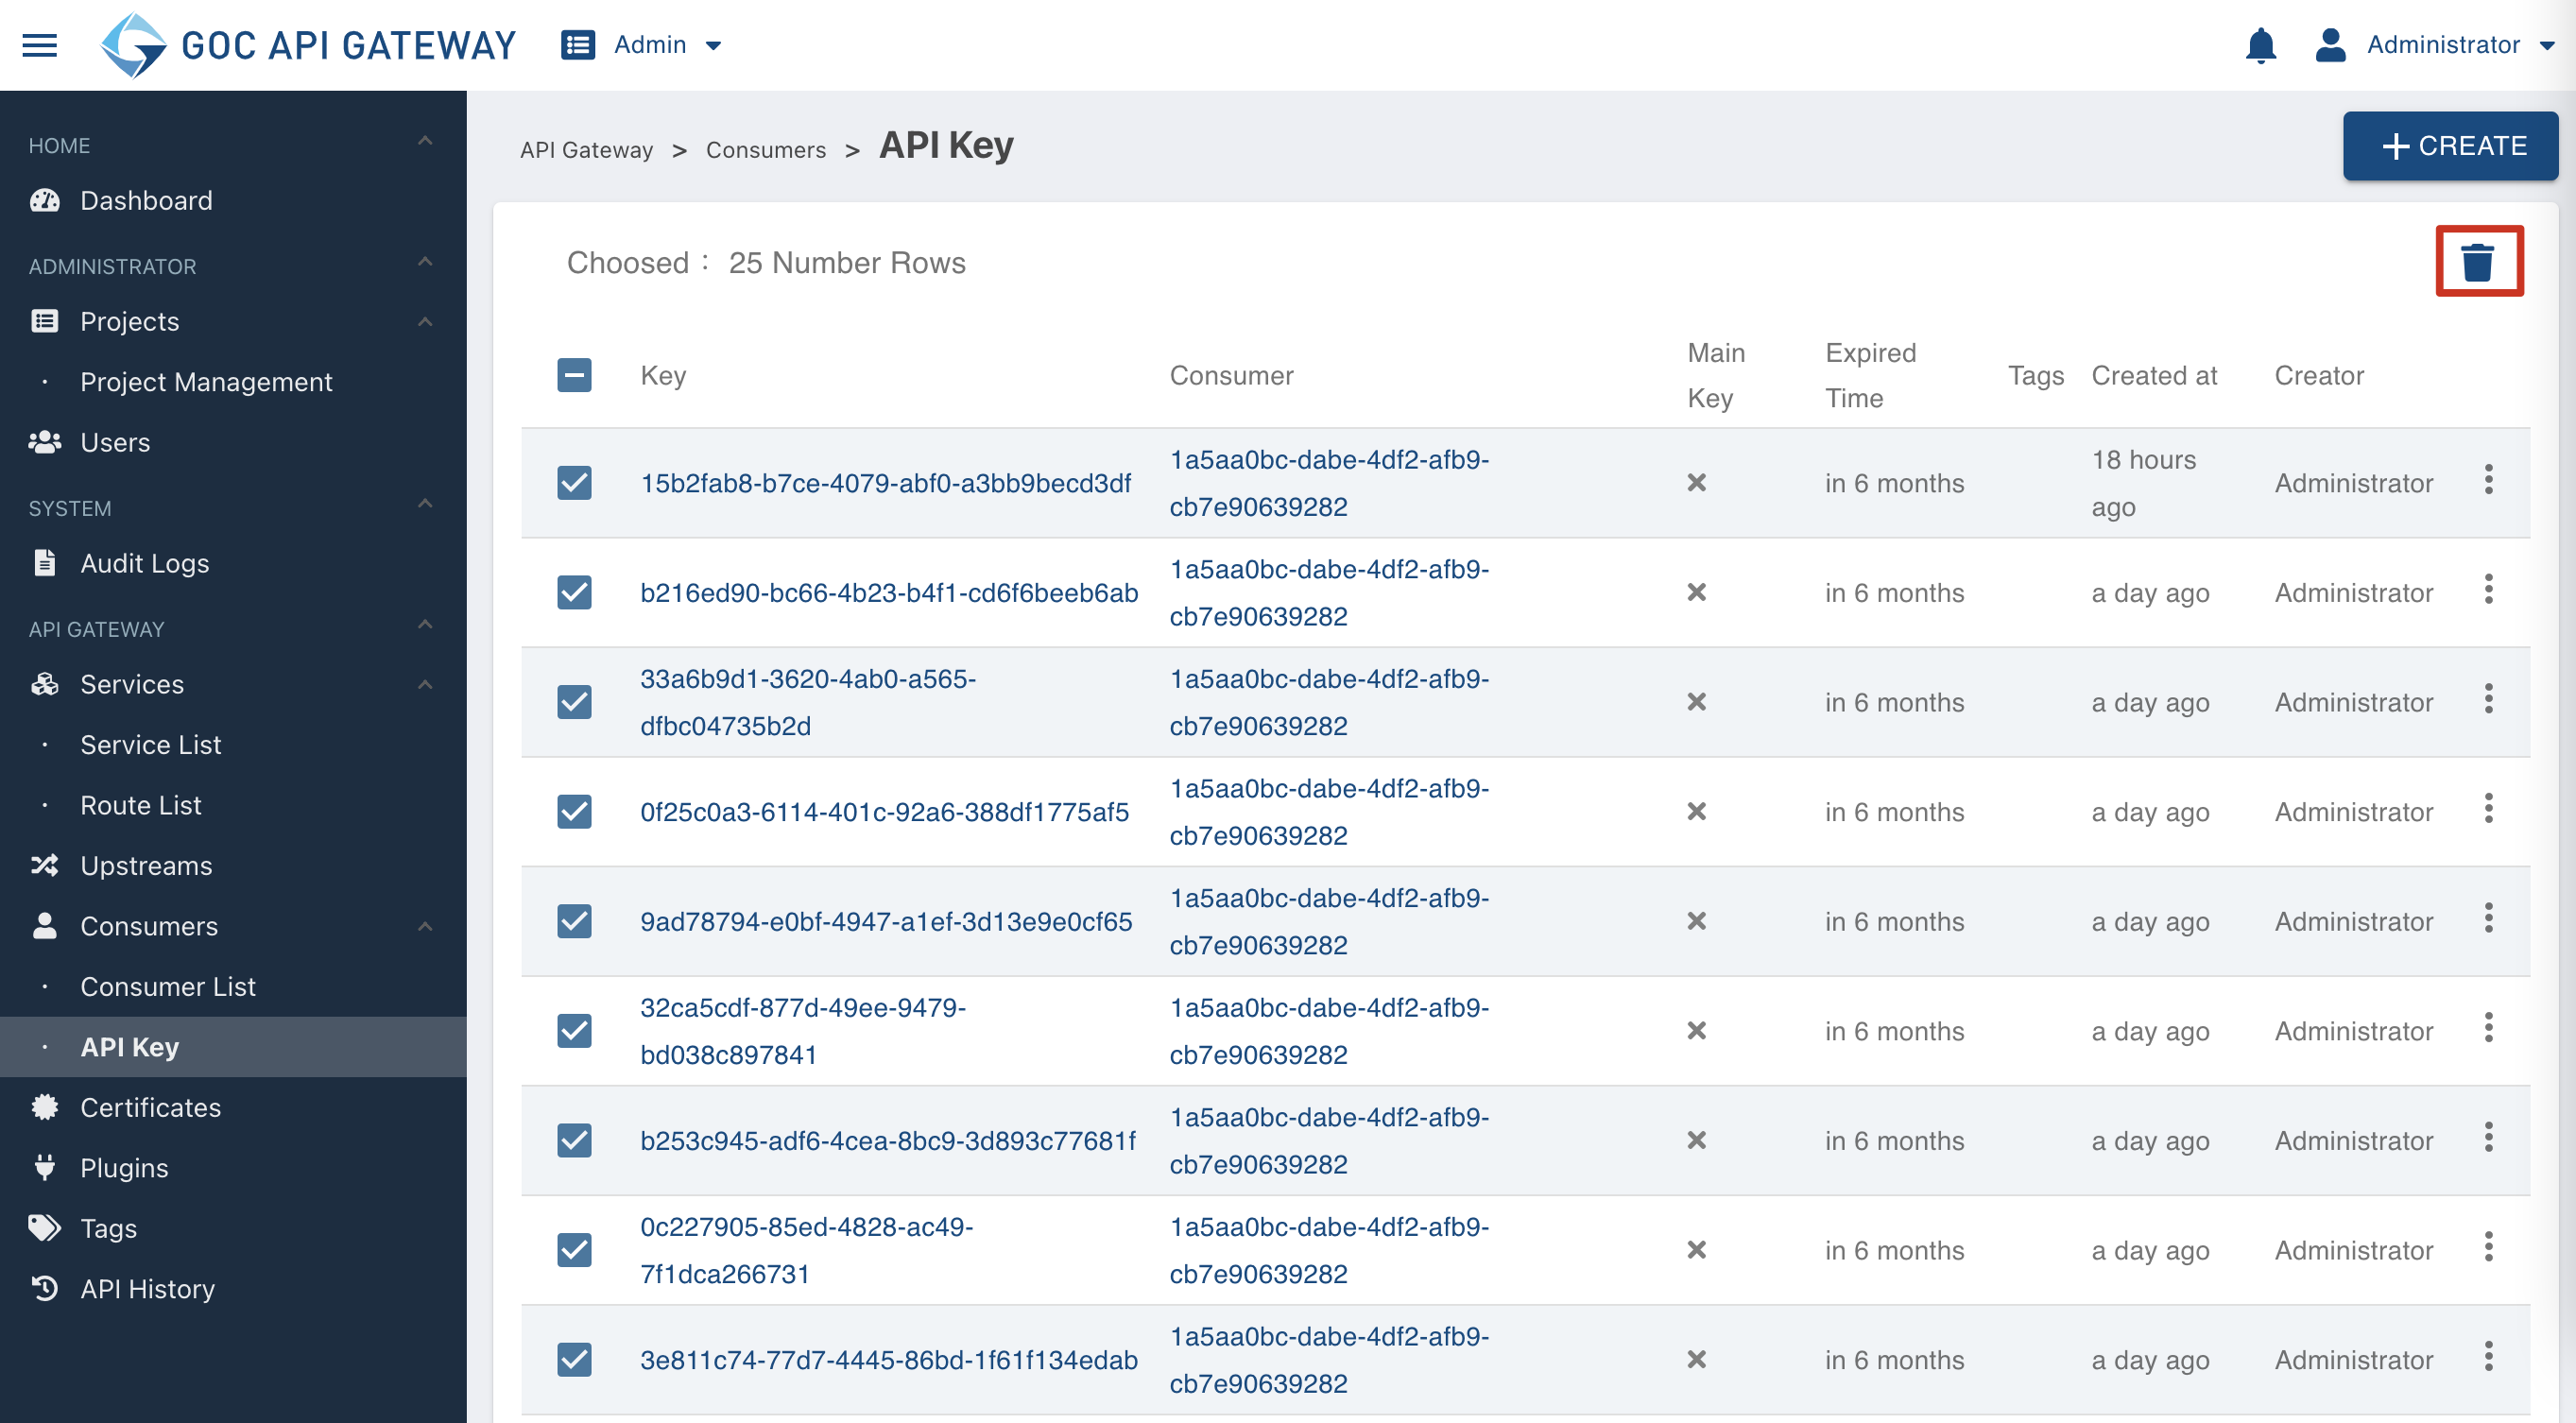Uncheck row with key 33a6b9d1

574,702
